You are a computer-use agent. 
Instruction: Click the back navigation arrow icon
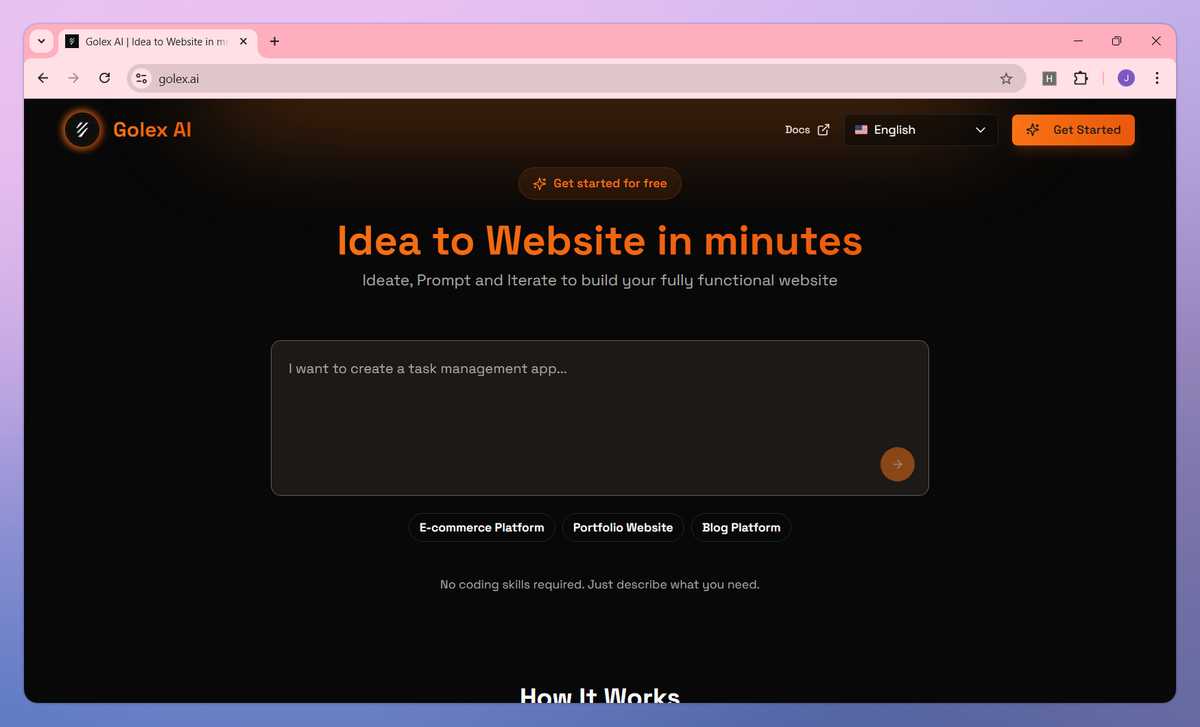[42, 77]
